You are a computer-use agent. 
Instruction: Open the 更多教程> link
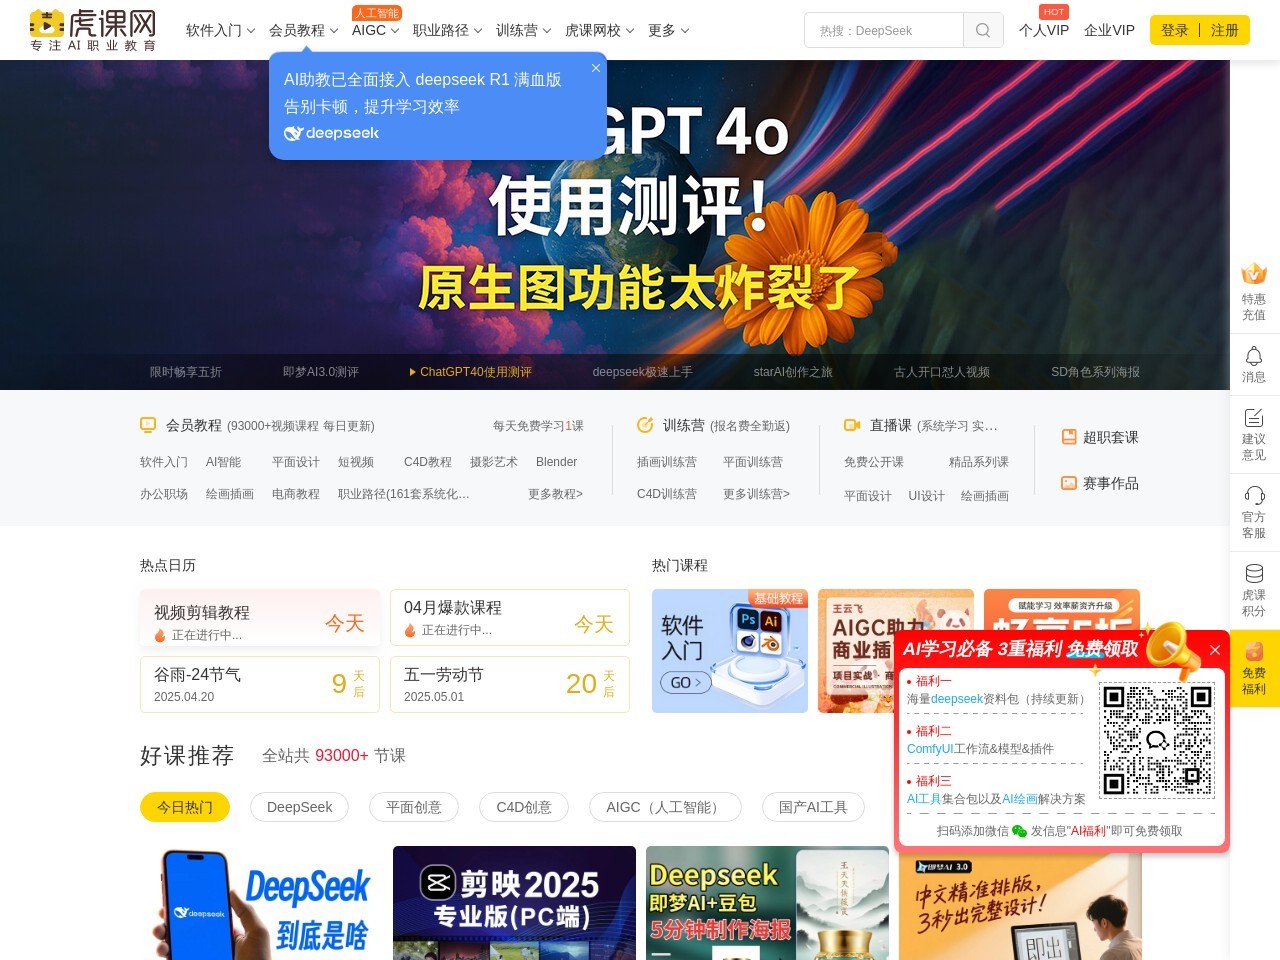555,494
